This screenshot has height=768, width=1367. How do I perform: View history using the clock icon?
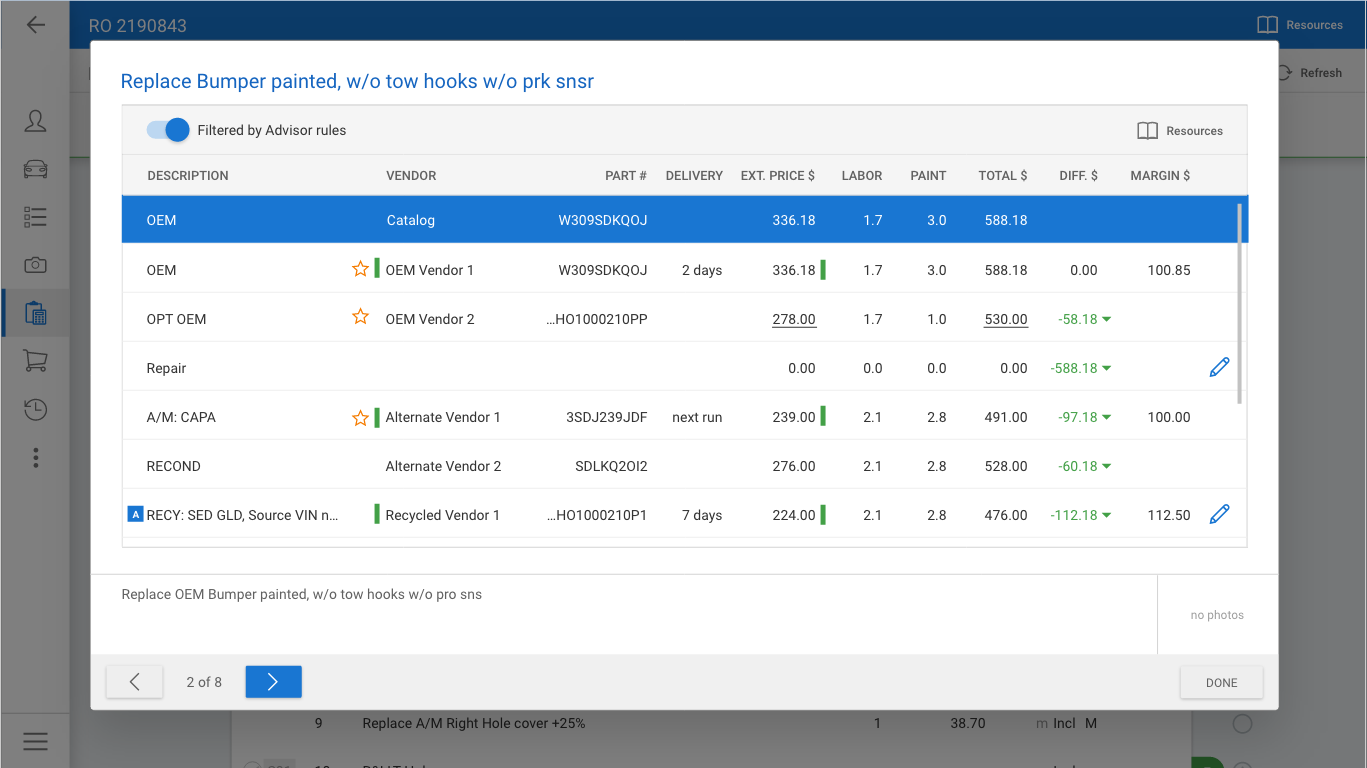pos(35,409)
